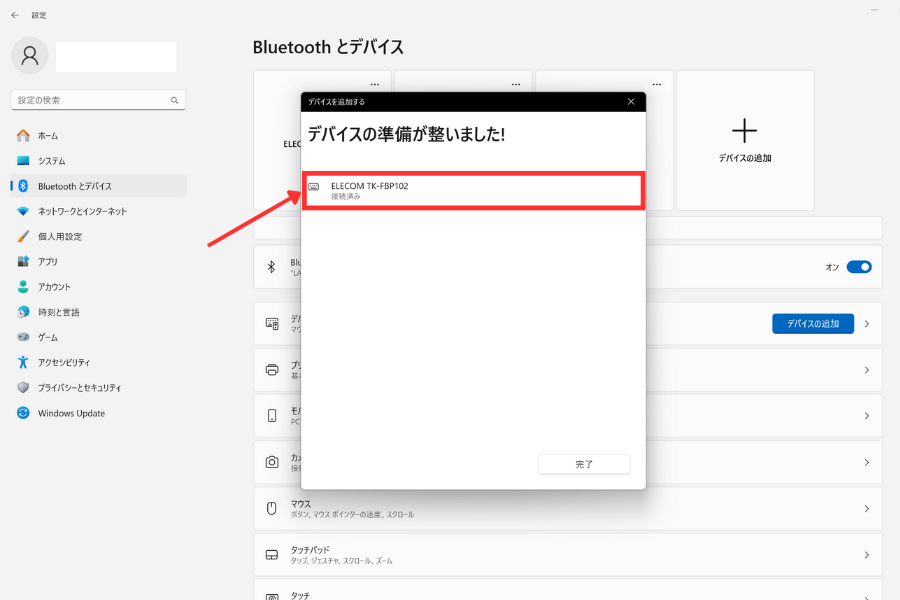Screen dimensions: 900x600
Task: Click the blue デバイスの追加 button
Action: click(813, 324)
